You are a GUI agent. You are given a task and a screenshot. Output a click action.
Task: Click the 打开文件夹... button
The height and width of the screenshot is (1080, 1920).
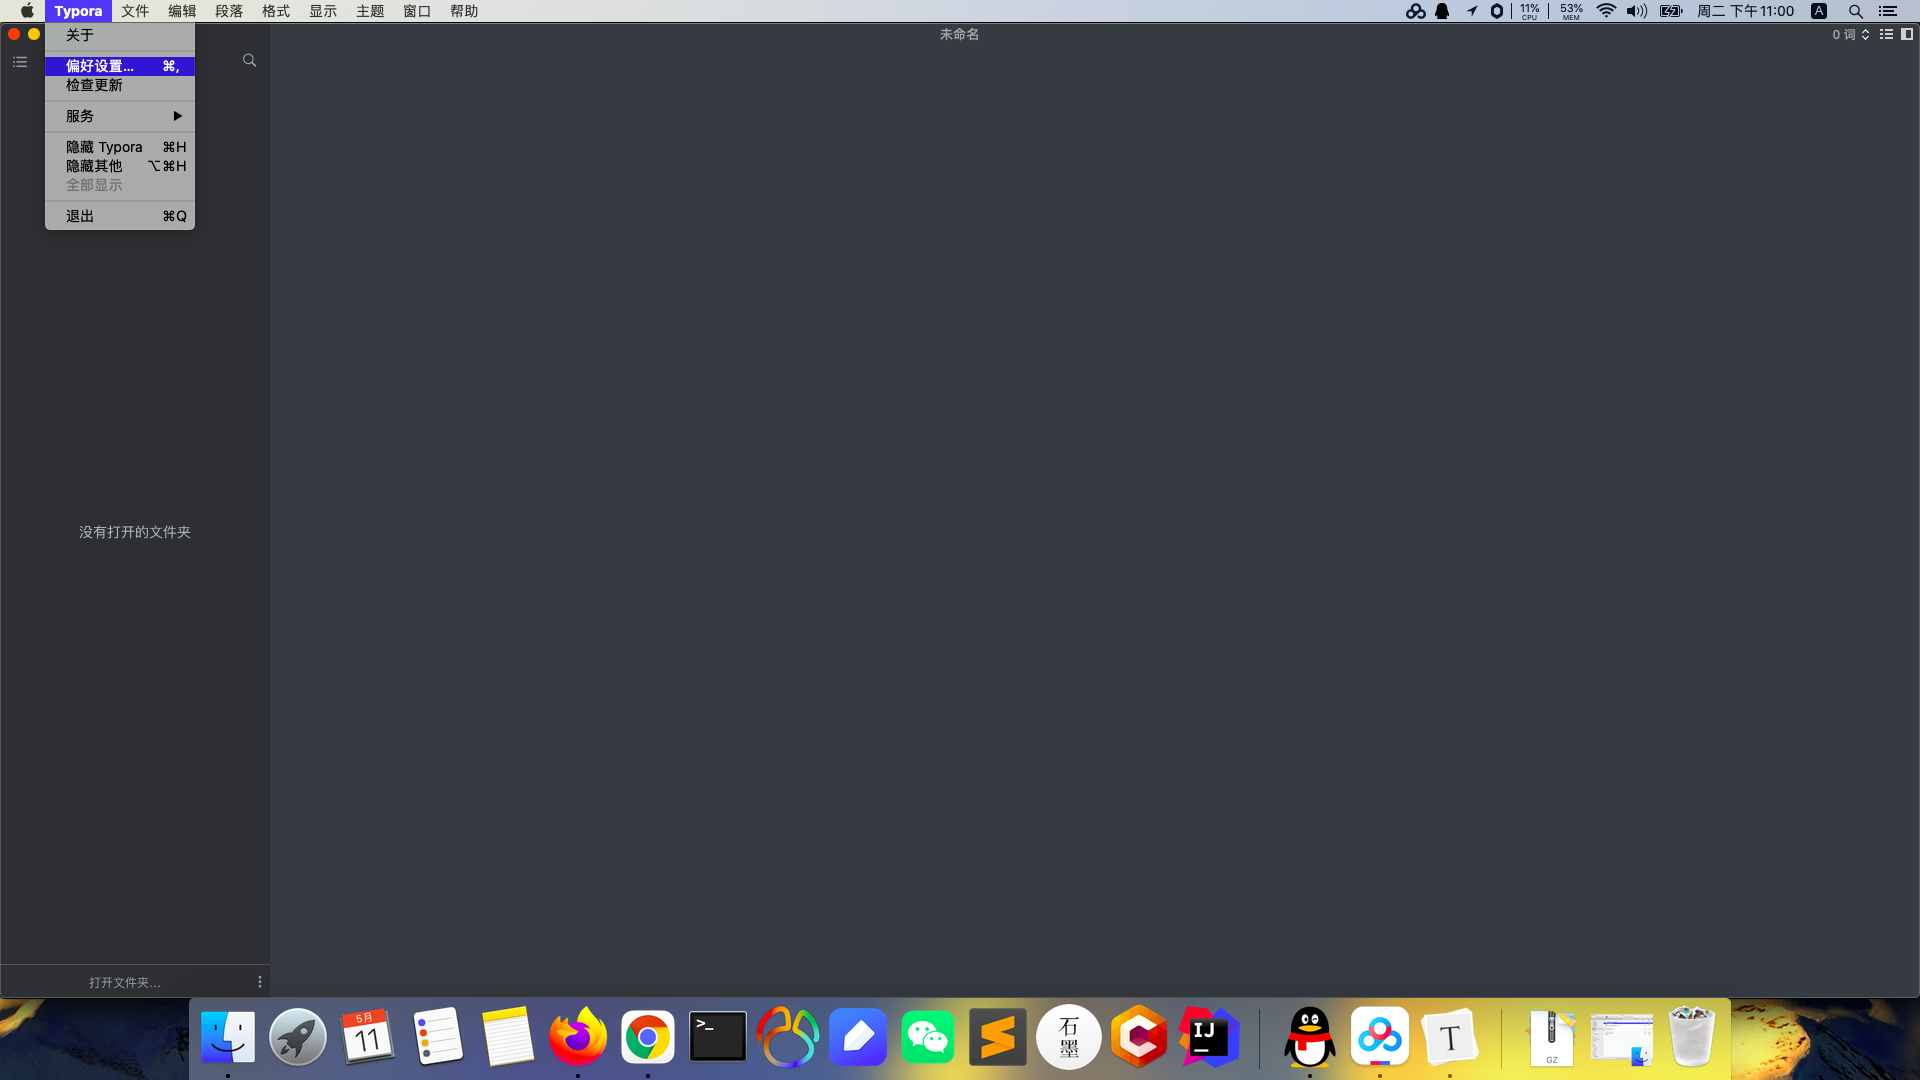[124, 982]
